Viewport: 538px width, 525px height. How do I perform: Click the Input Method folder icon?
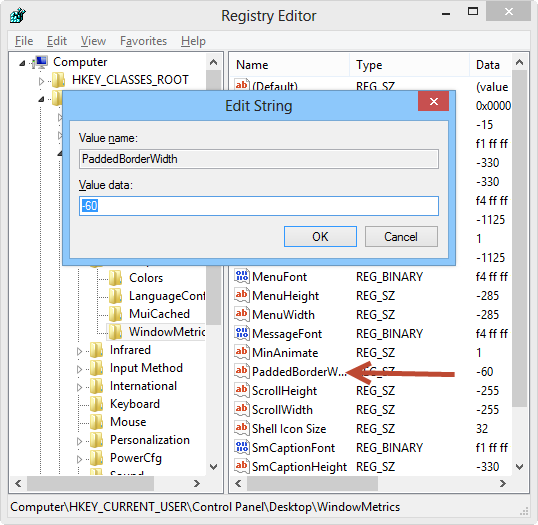pyautogui.click(x=97, y=368)
